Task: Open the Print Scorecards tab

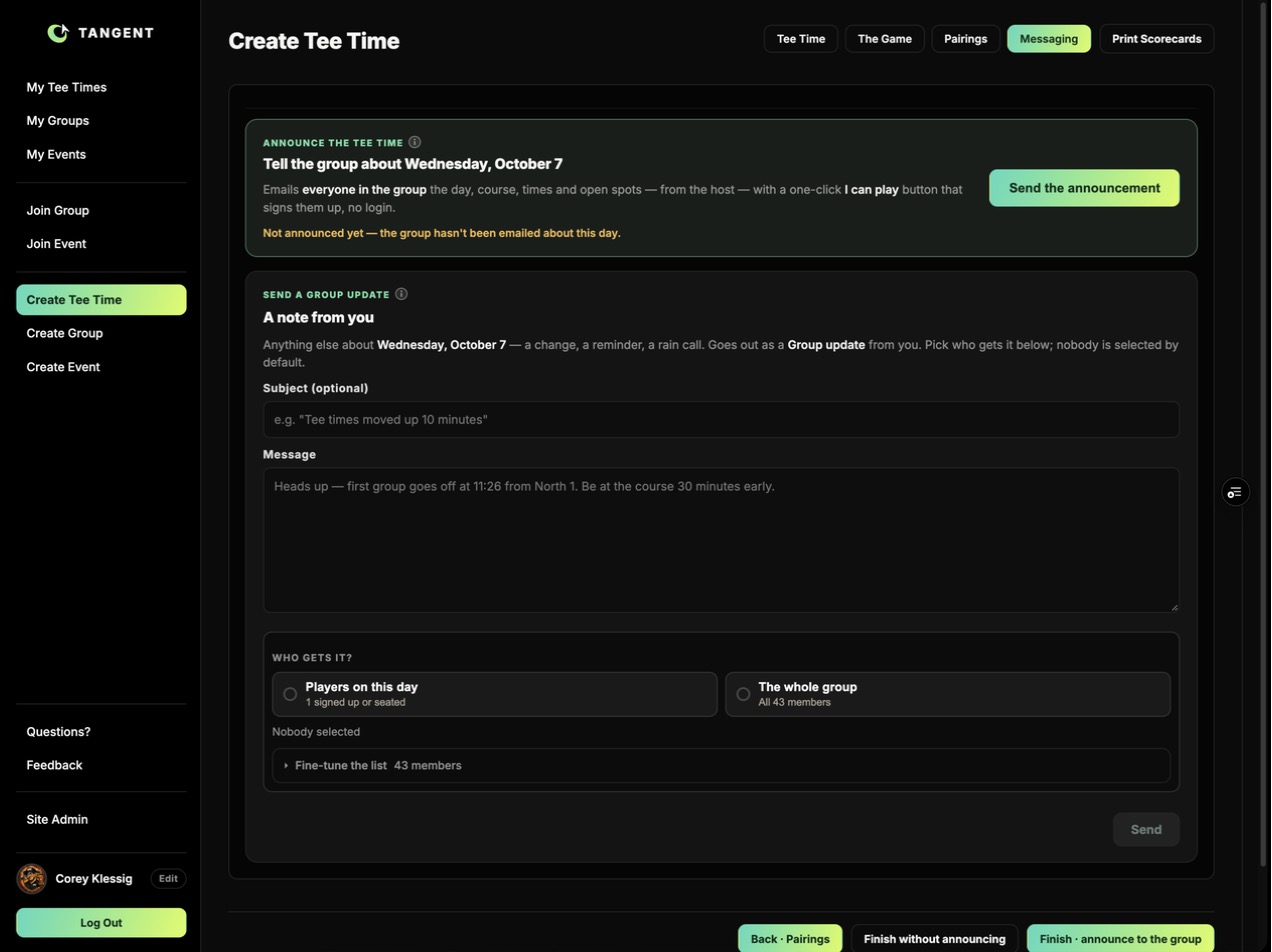Action: click(x=1157, y=39)
